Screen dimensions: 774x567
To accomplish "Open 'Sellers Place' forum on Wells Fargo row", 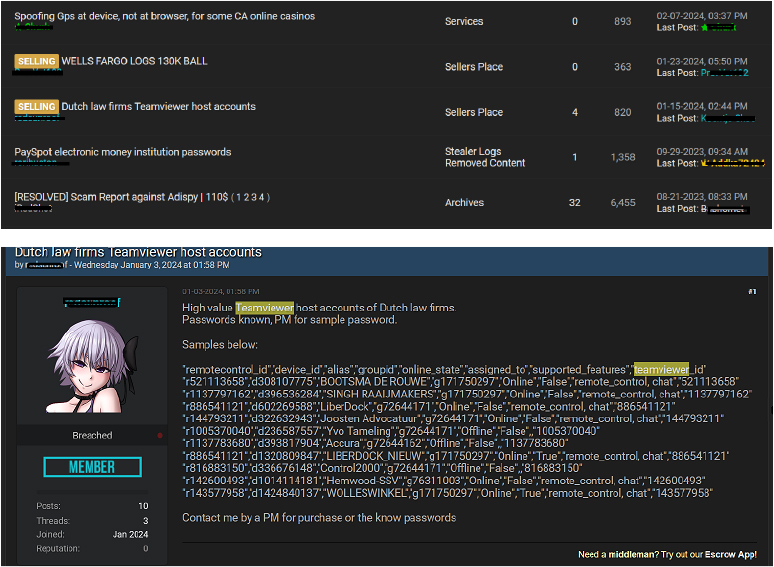I will [474, 67].
